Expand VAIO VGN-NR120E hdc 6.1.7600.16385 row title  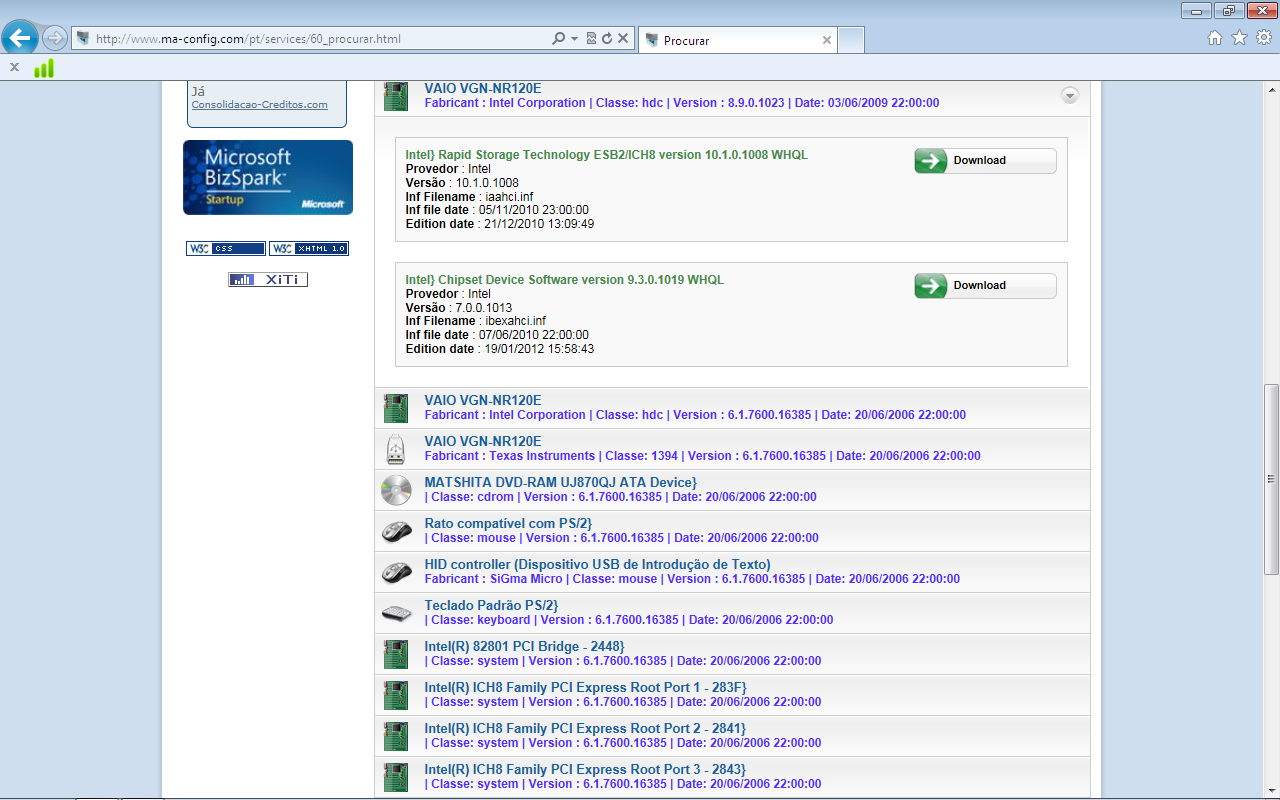[483, 400]
